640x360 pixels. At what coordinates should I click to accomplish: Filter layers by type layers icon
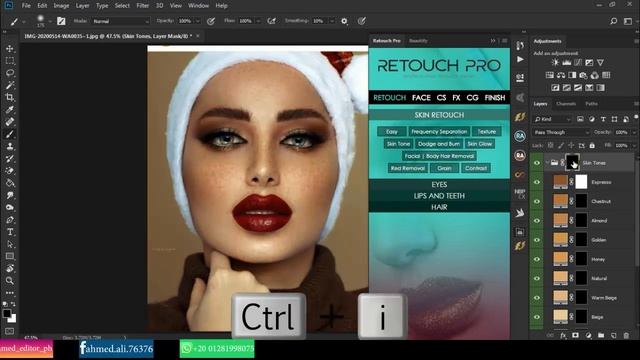603,119
